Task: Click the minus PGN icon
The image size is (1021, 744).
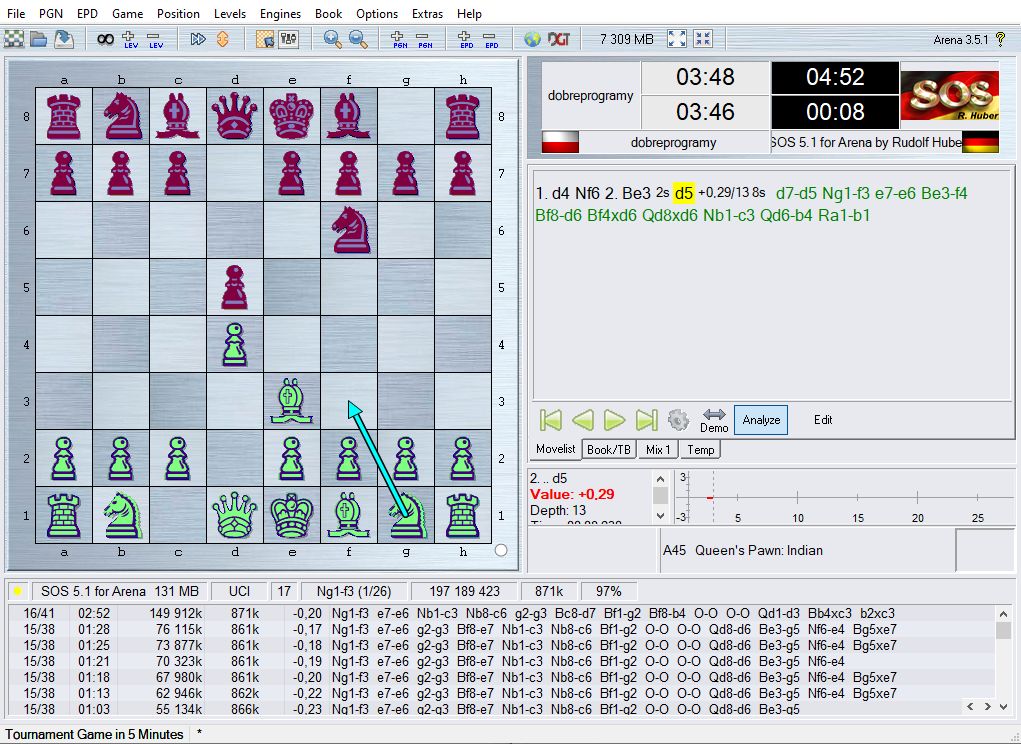Action: 425,40
